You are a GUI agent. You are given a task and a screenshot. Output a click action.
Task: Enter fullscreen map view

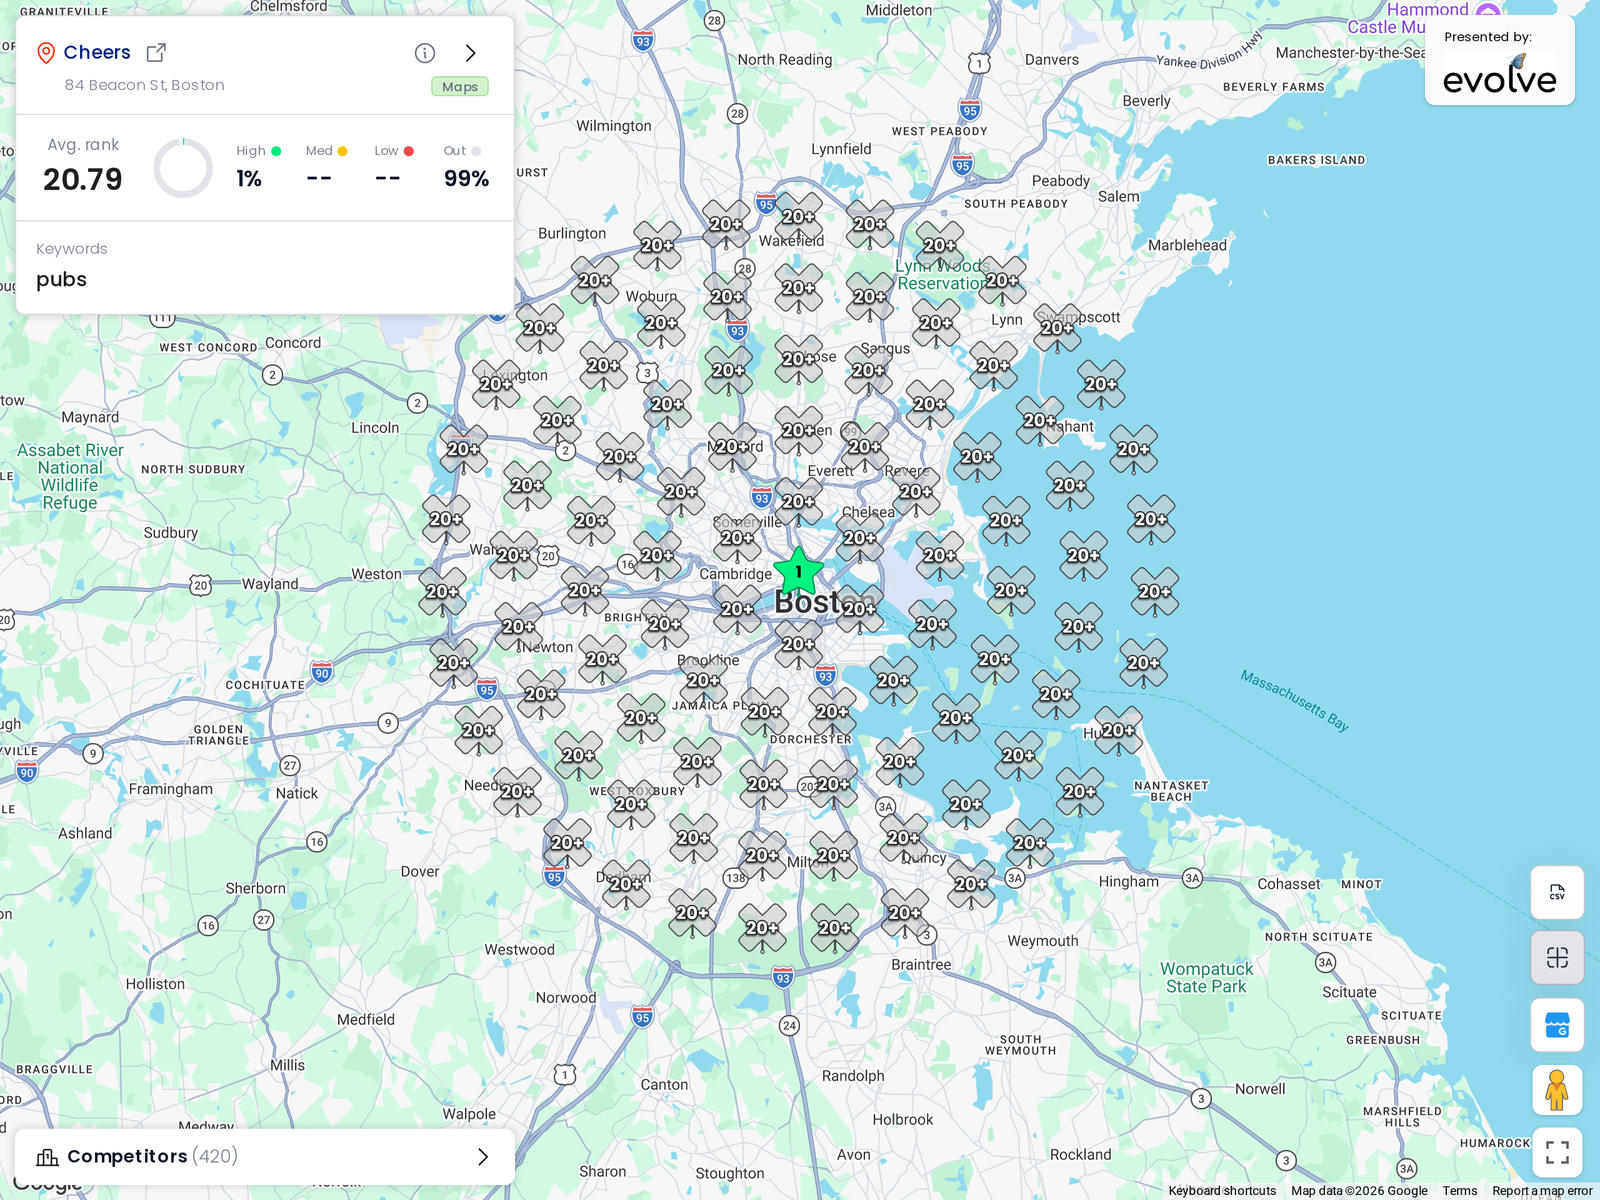coord(1557,1153)
